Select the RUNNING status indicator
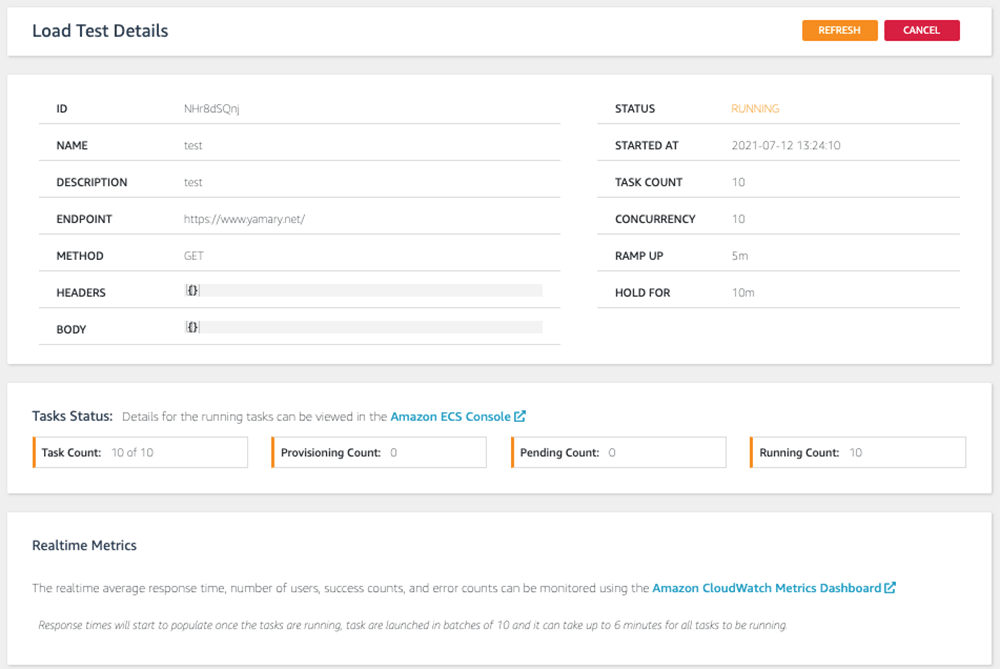The image size is (1000, 669). [x=755, y=108]
